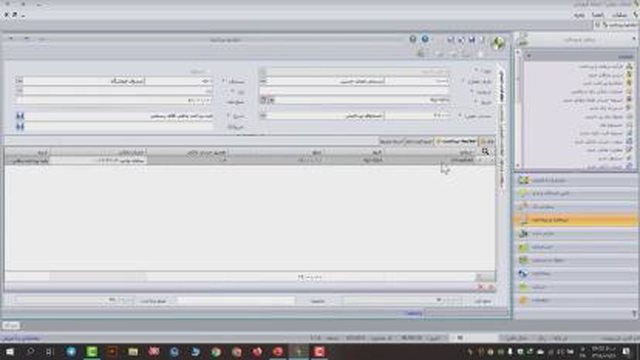The width and height of the screenshot is (640, 360).
Task: Select the highlighted data row in the grid
Action: point(250,160)
